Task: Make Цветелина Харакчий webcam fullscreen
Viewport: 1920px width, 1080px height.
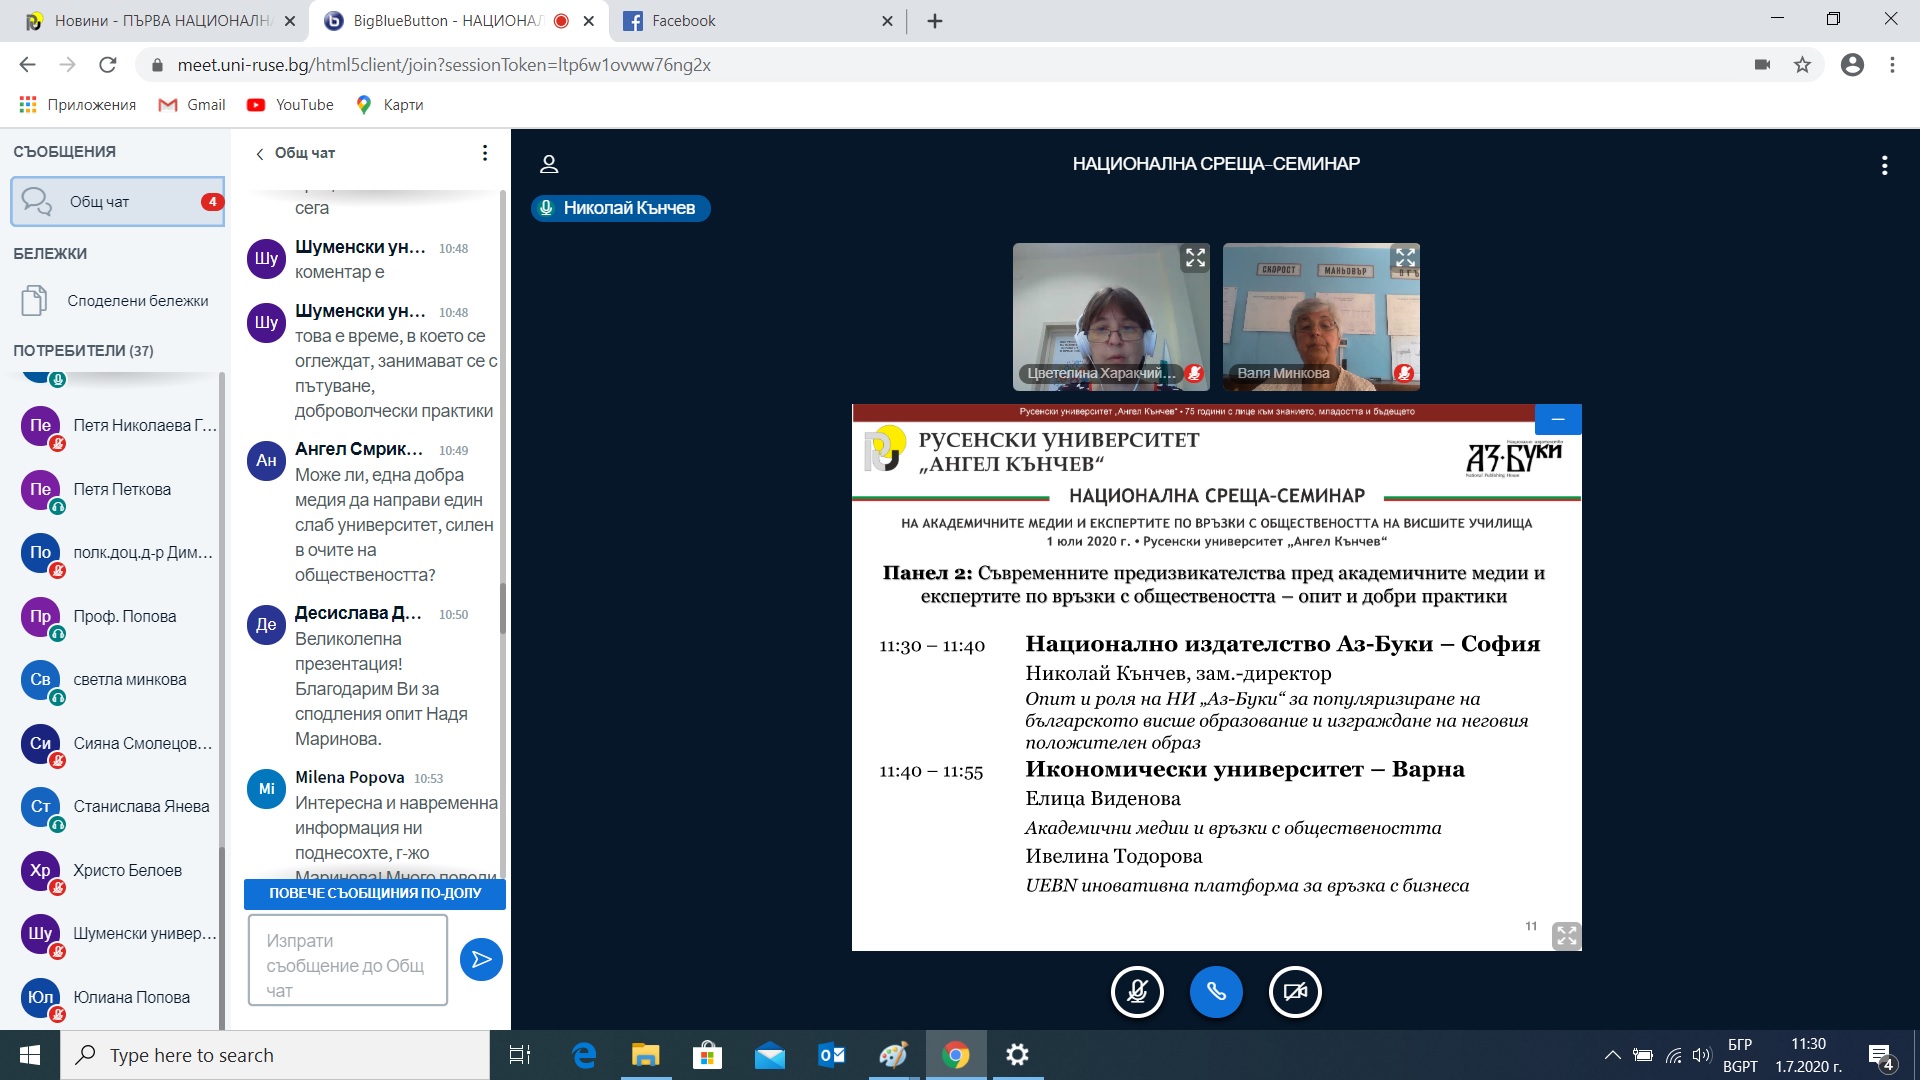Action: tap(1195, 258)
